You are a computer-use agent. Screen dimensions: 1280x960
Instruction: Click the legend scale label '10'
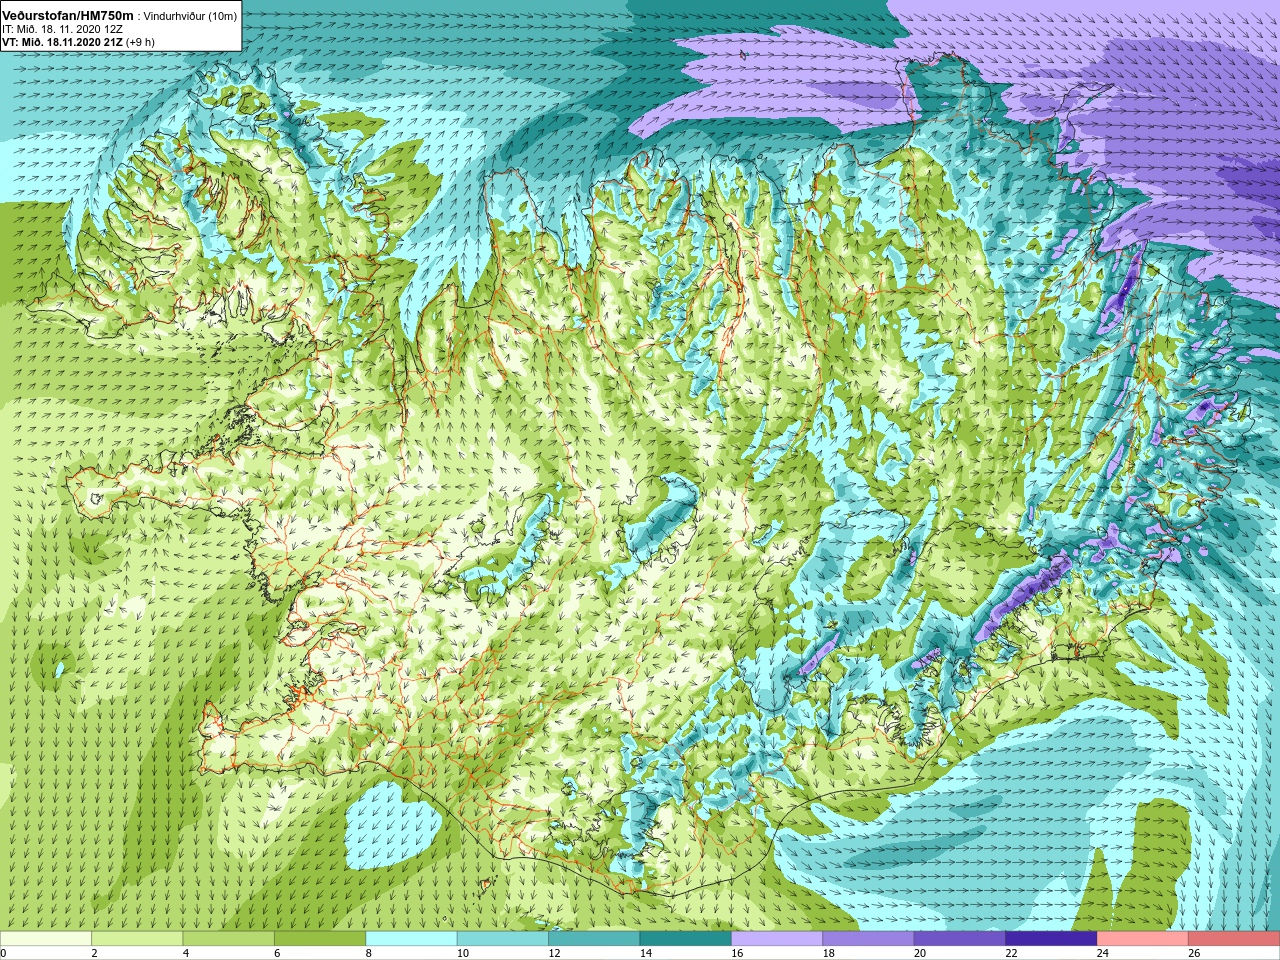462,953
